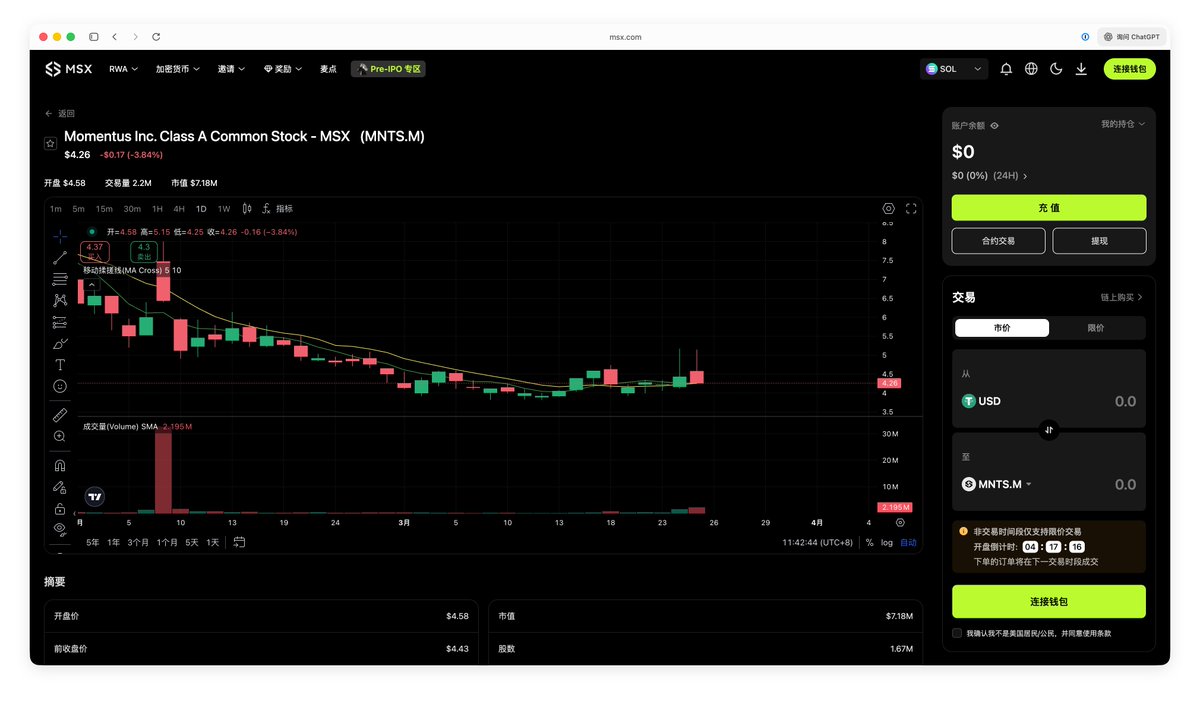This screenshot has width=1200, height=701.
Task: Open the emoji icons tool
Action: point(60,386)
